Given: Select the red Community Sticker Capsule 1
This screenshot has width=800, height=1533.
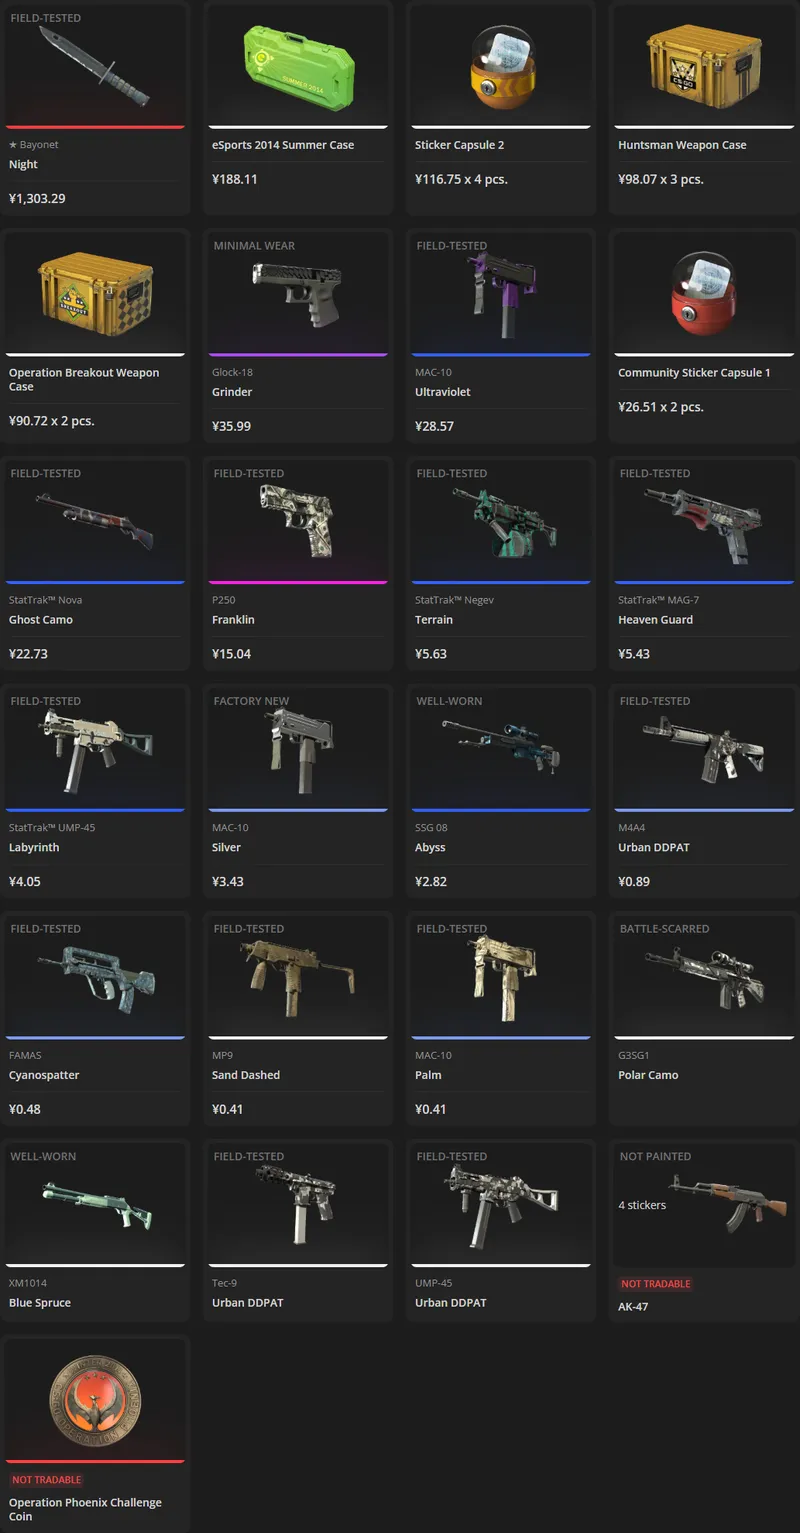Looking at the screenshot, I should point(704,292).
